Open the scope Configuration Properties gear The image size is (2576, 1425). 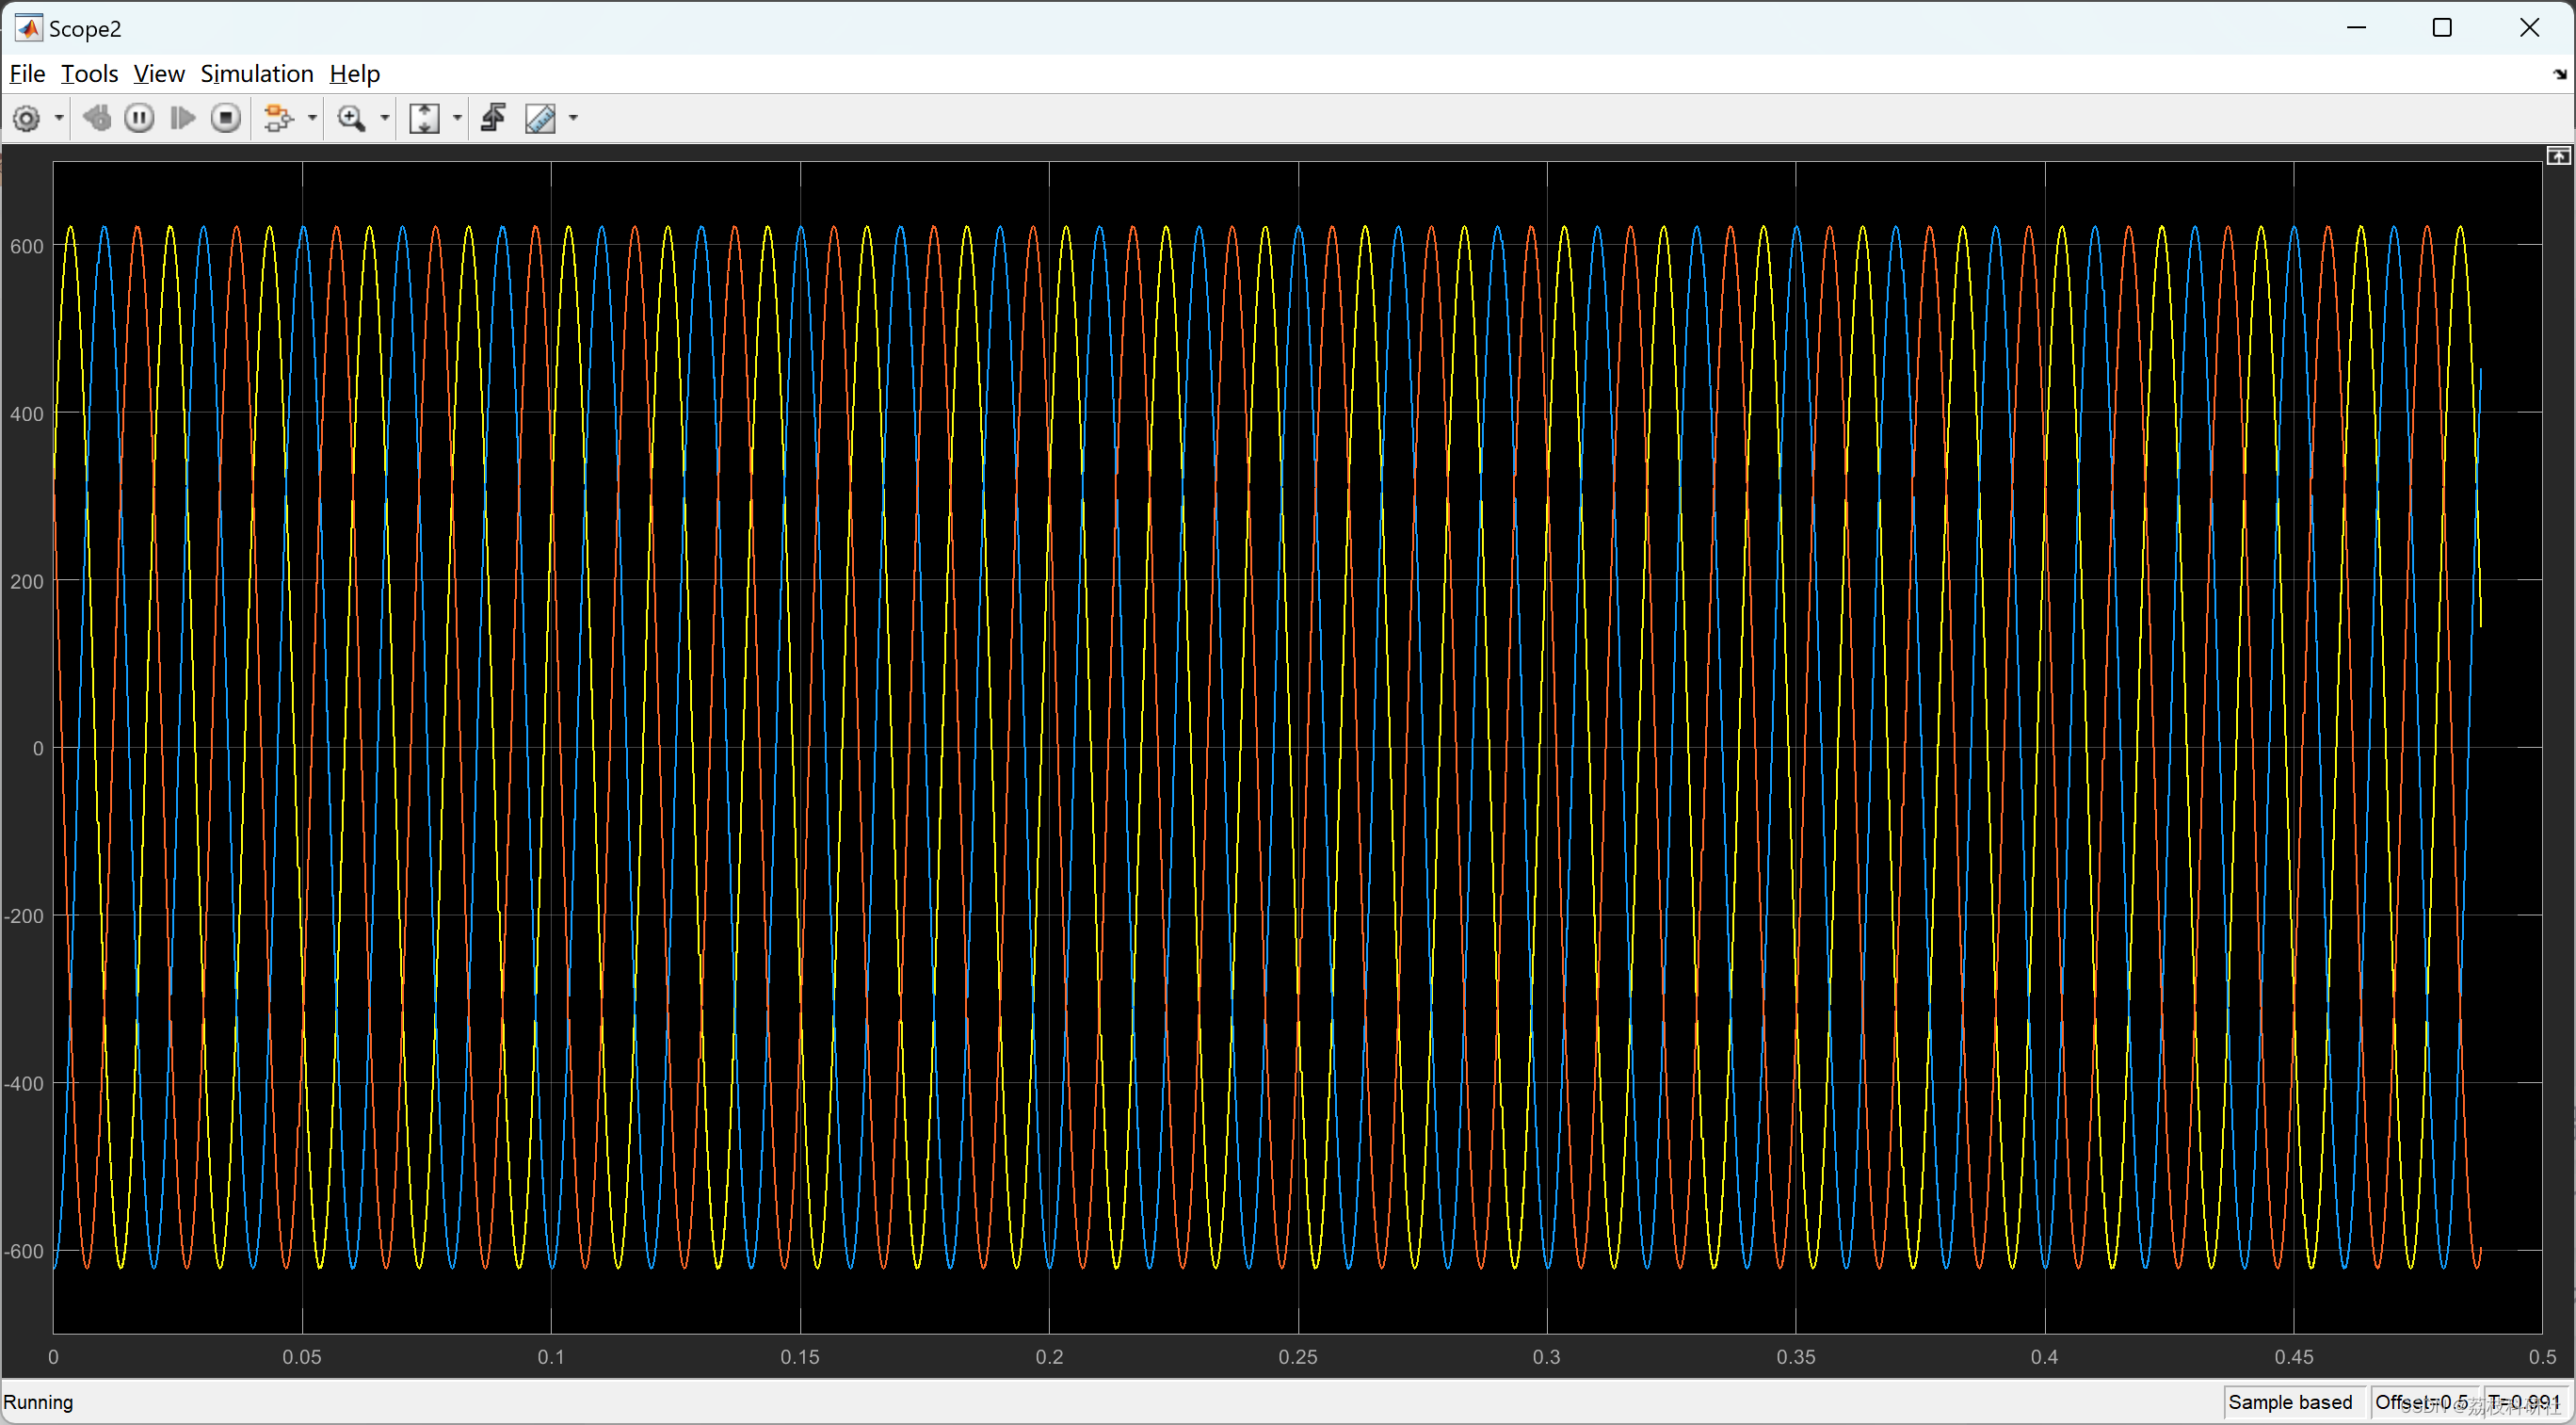tap(27, 119)
